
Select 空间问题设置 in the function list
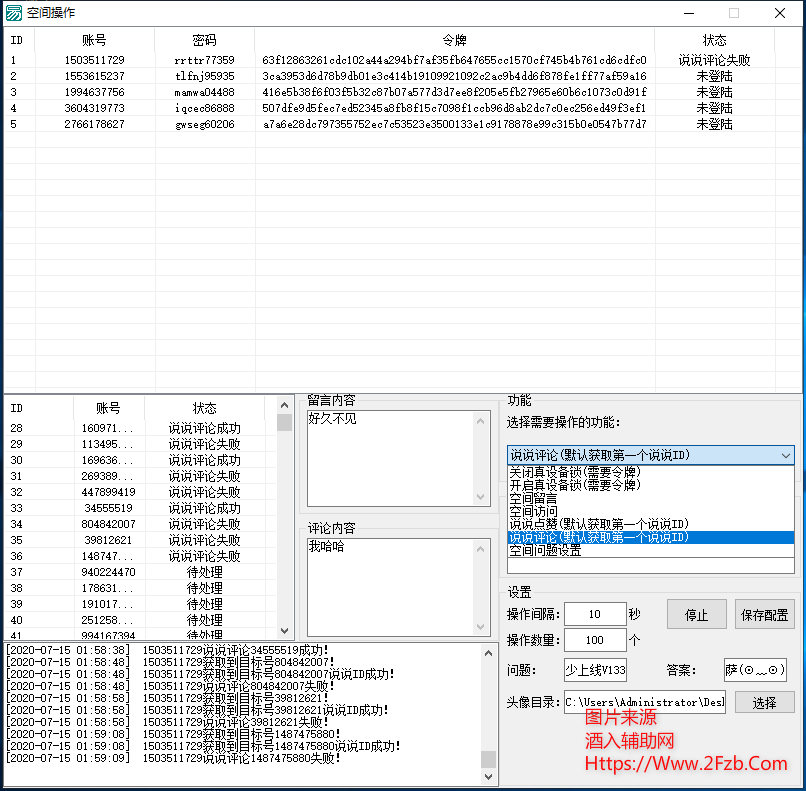545,550
